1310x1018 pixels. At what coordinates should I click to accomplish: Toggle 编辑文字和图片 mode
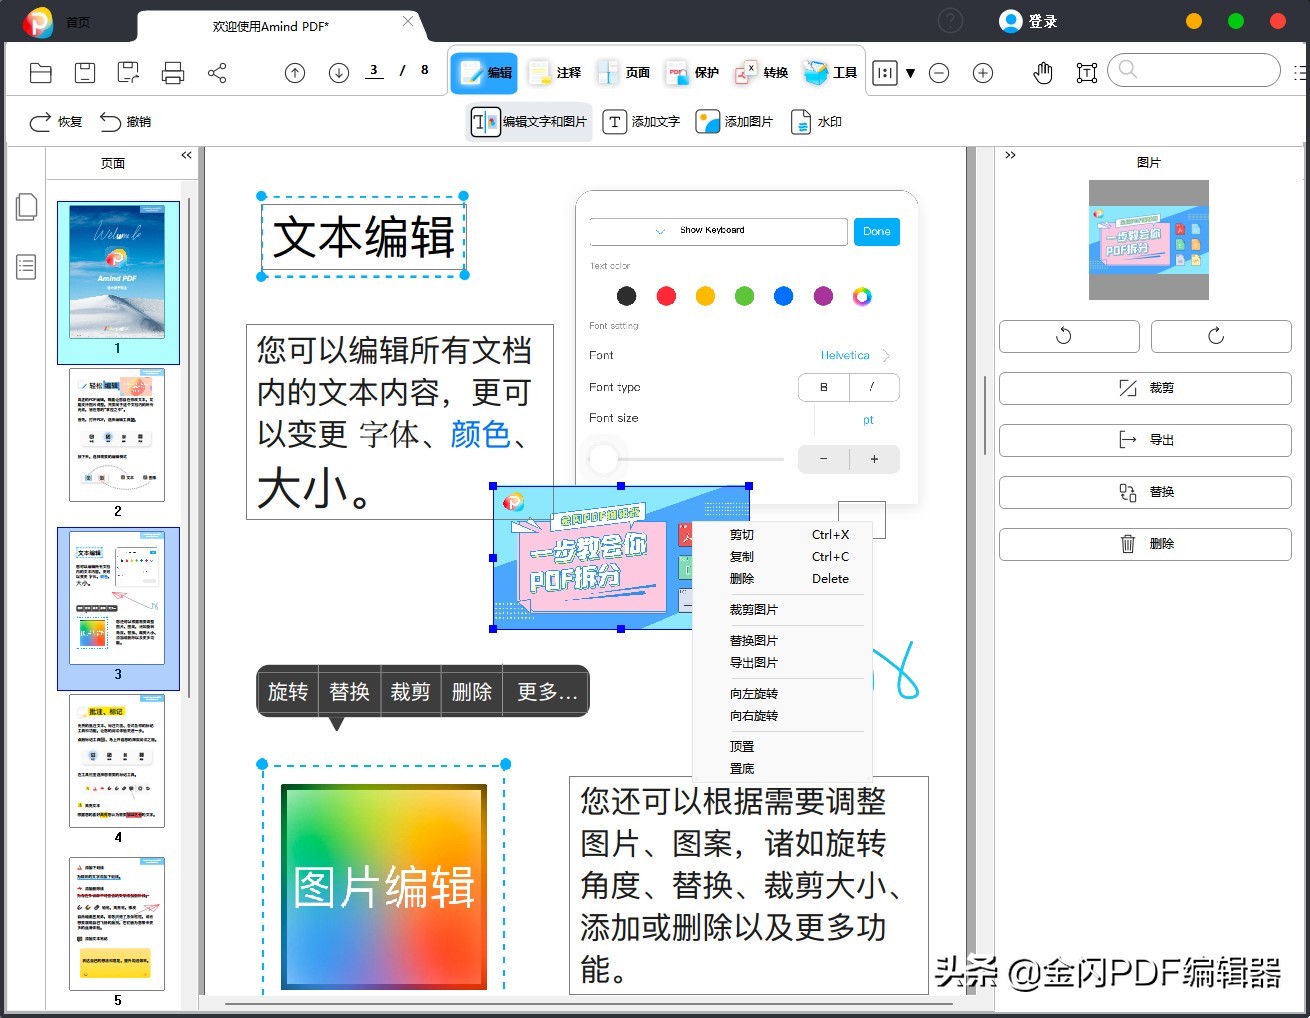pos(529,121)
